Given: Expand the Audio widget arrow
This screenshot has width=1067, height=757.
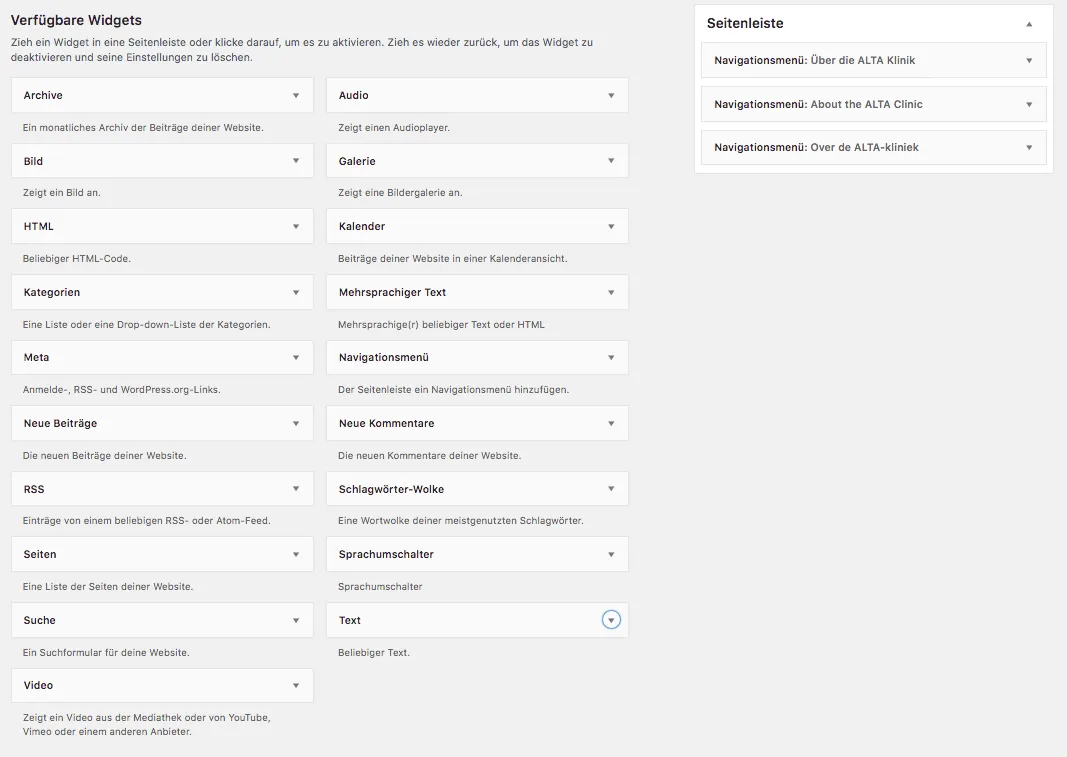Looking at the screenshot, I should [x=611, y=95].
